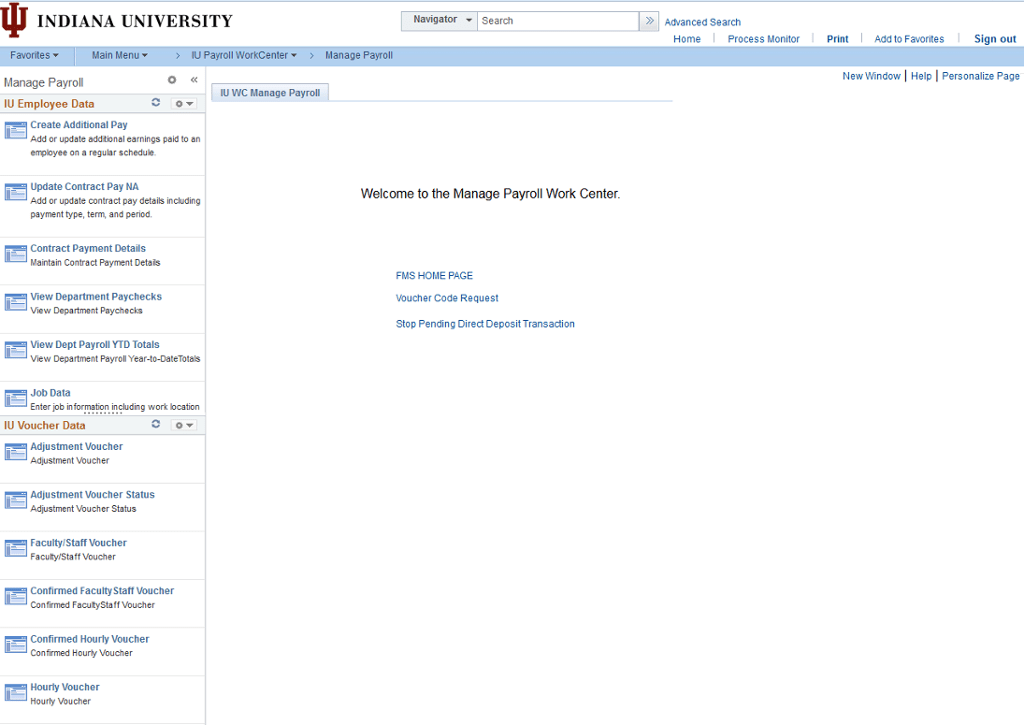The image size is (1024, 725).
Task: Open Voucher Code Request link
Action: [x=447, y=298]
